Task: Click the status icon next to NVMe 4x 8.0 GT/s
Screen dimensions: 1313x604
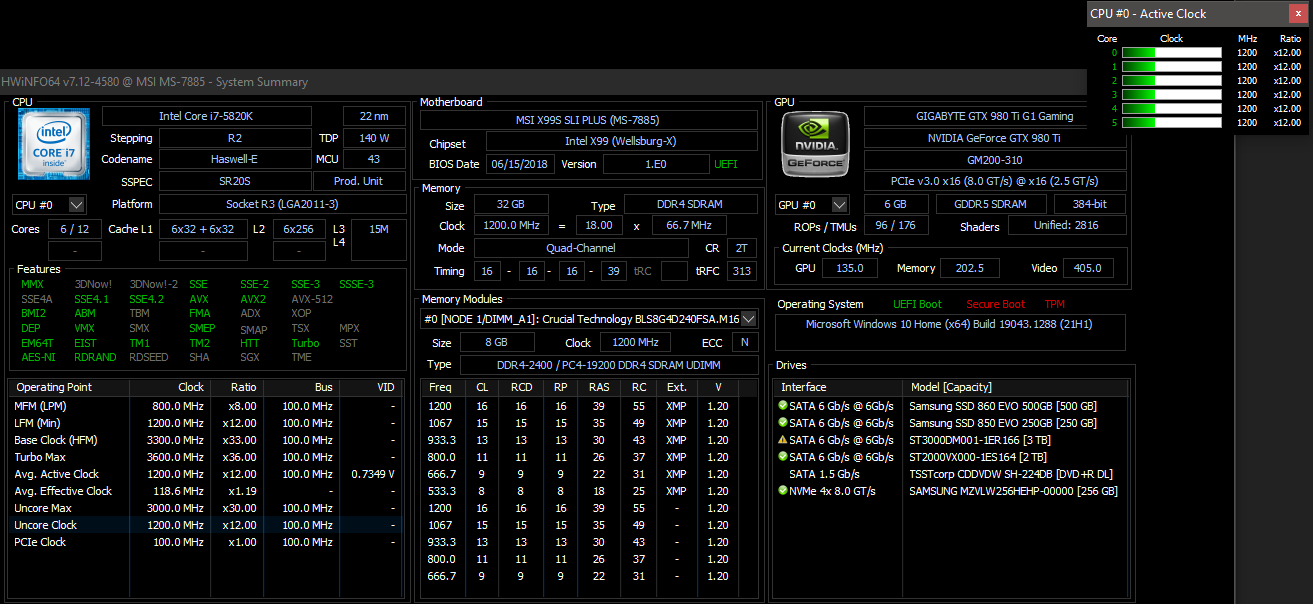Action: pos(782,491)
